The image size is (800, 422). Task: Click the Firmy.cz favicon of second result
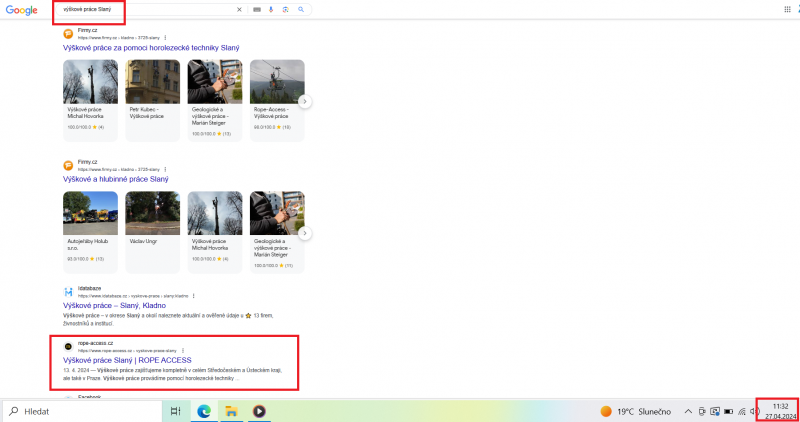pos(68,165)
